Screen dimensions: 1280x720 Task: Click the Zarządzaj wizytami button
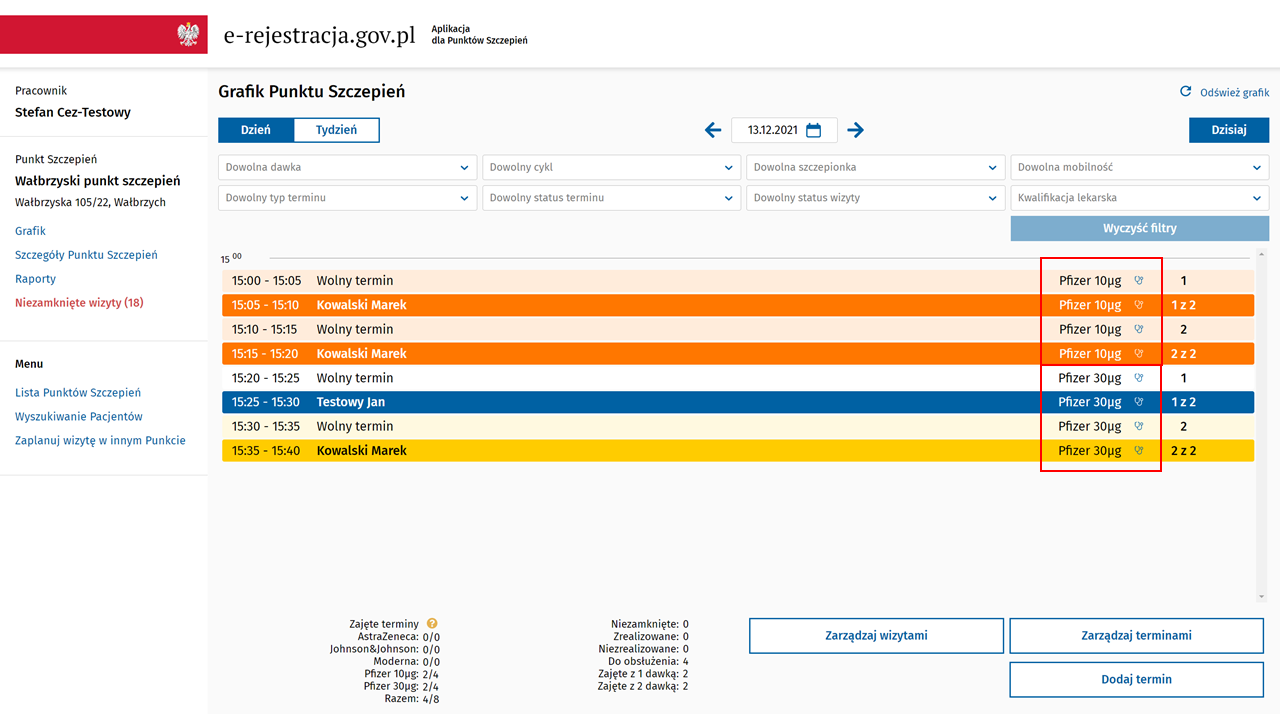[x=876, y=635]
